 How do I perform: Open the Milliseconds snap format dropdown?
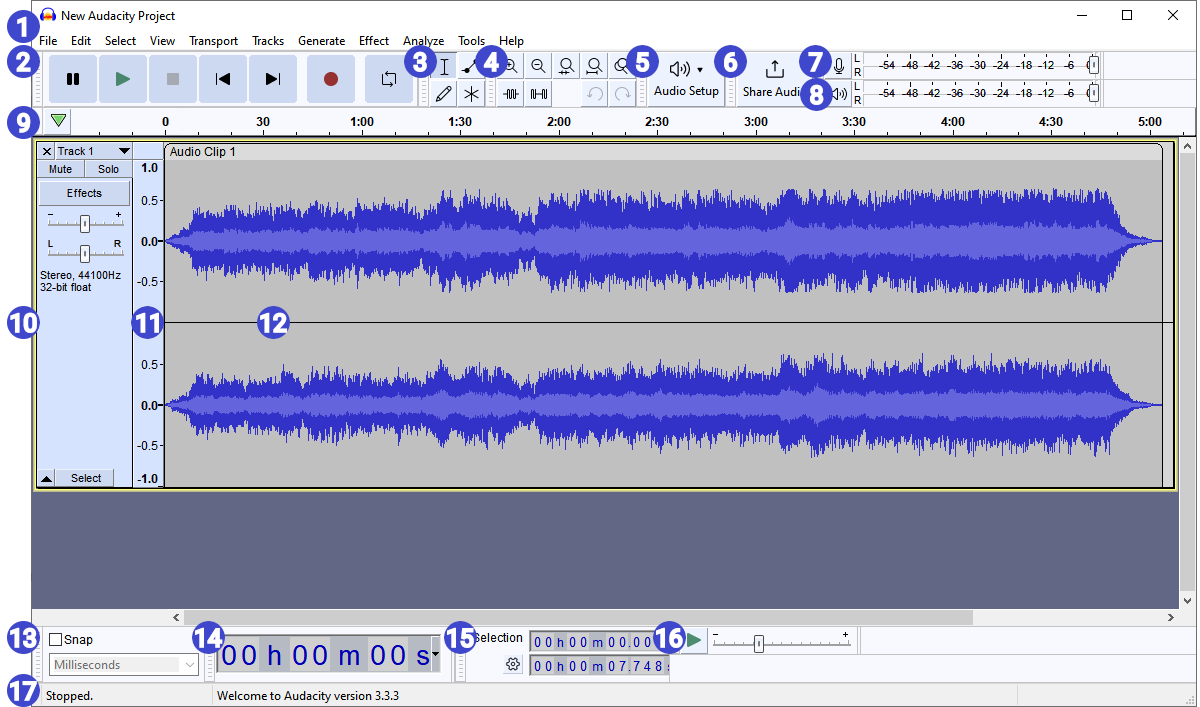[122, 664]
